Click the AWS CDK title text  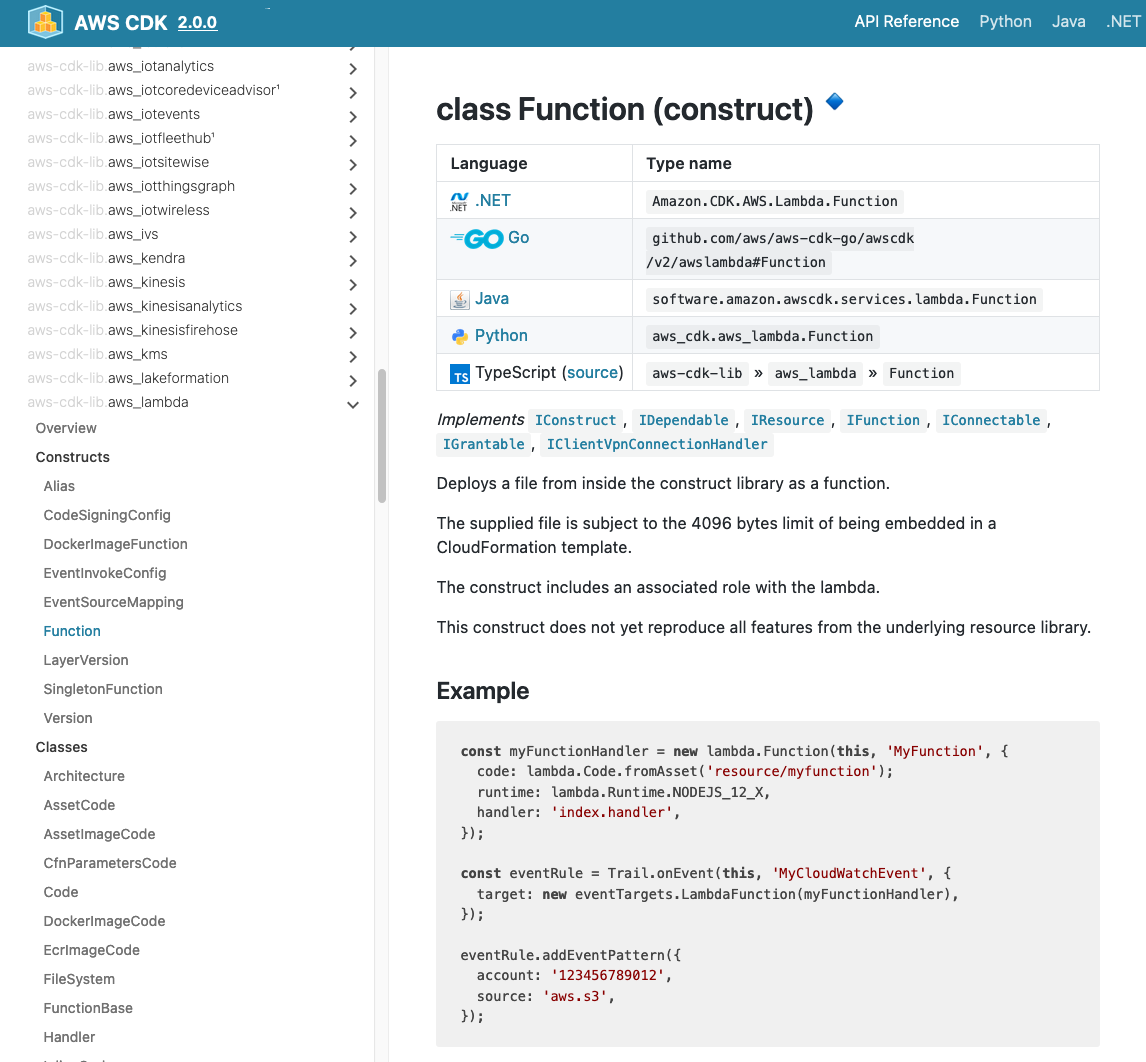(x=121, y=23)
